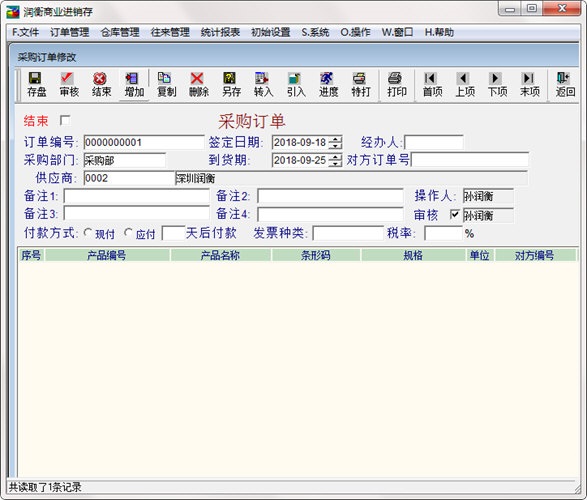Click the 产品编号 column header
The image size is (587, 500).
click(107, 255)
